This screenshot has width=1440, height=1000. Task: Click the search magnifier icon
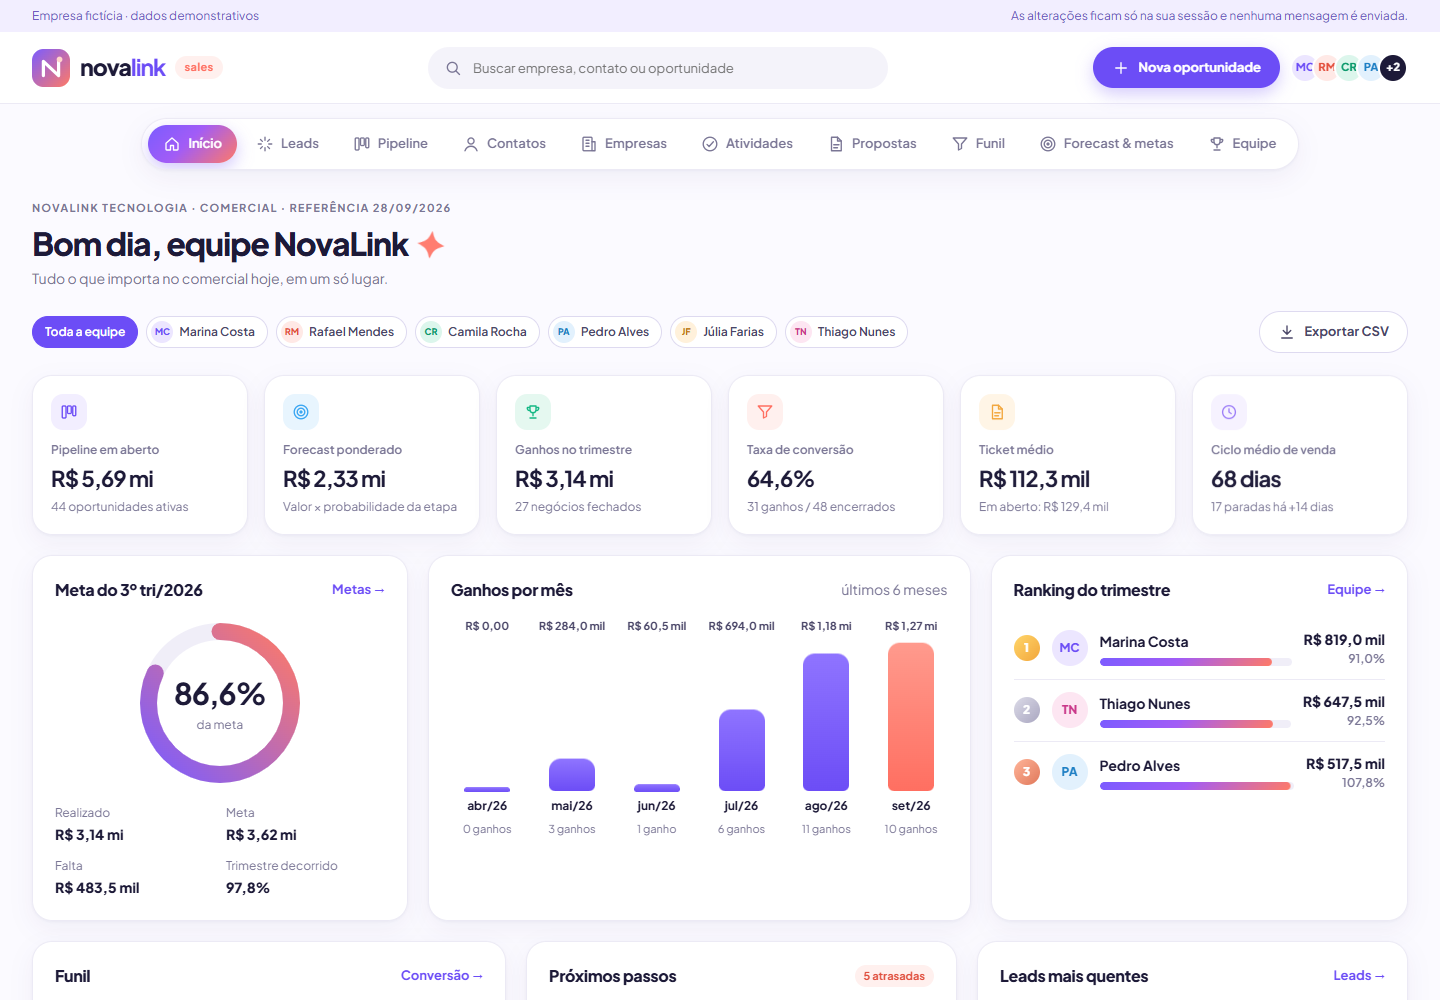pyautogui.click(x=453, y=68)
